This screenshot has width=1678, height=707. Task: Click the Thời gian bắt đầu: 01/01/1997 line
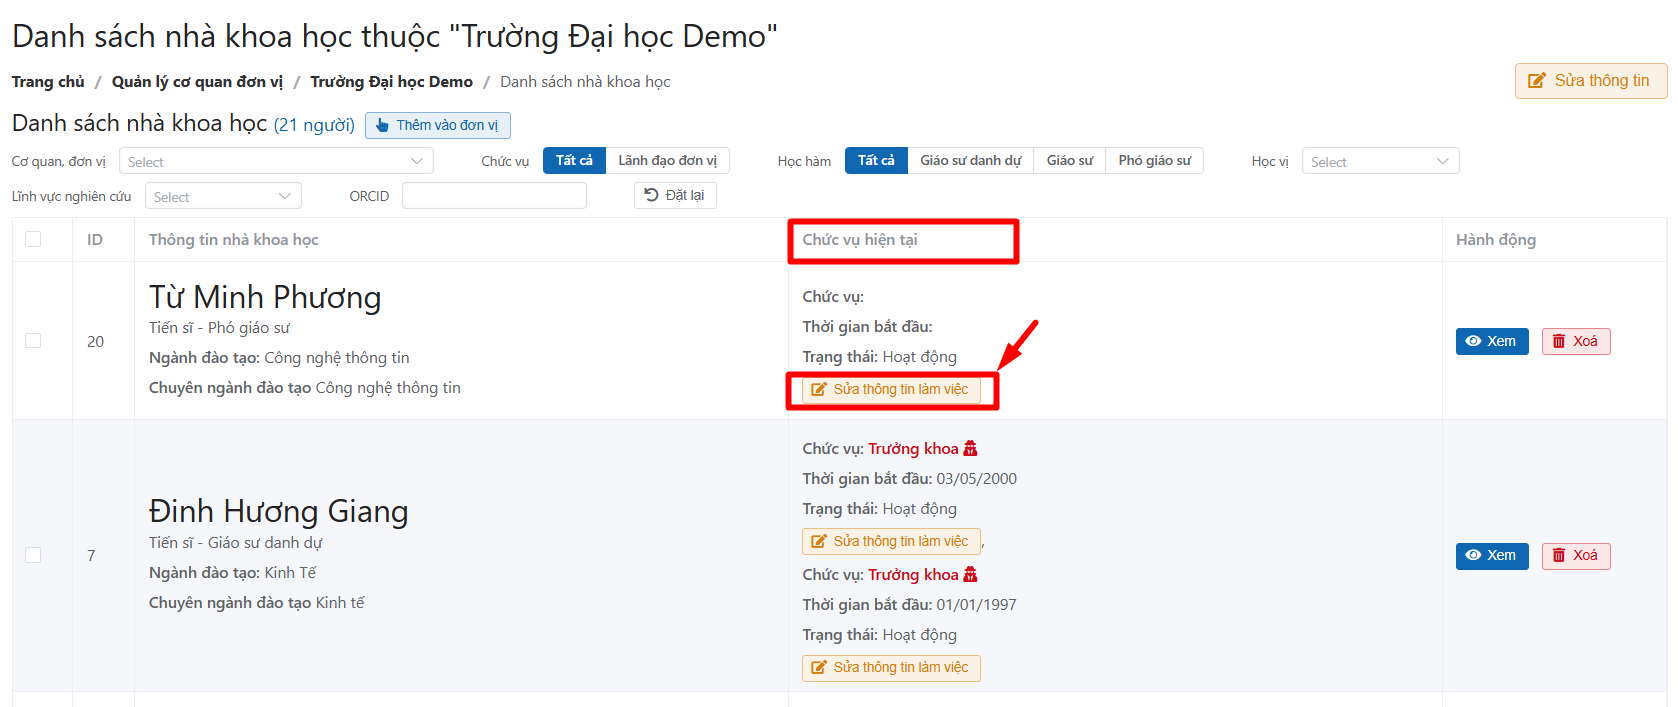click(909, 605)
